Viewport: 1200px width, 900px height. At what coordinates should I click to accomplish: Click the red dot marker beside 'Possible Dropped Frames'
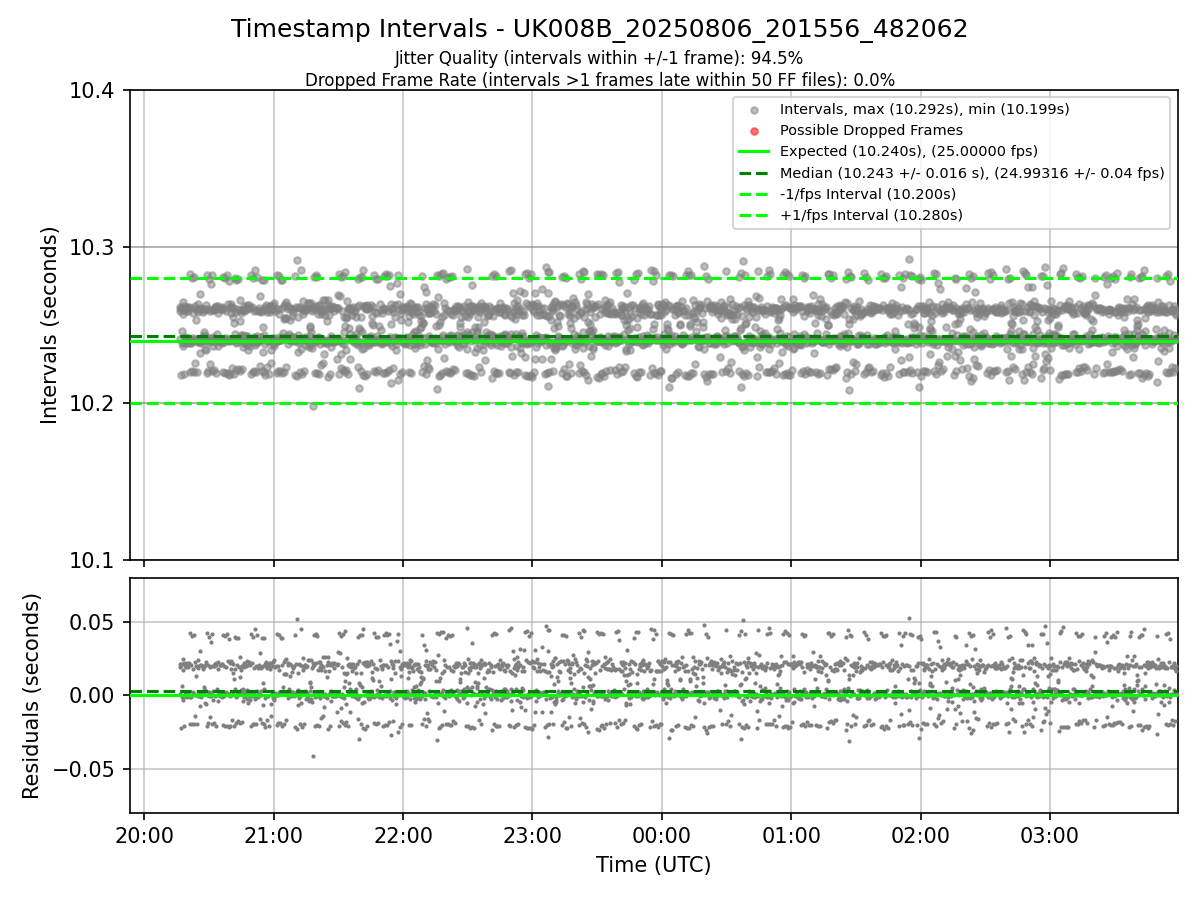pos(755,131)
